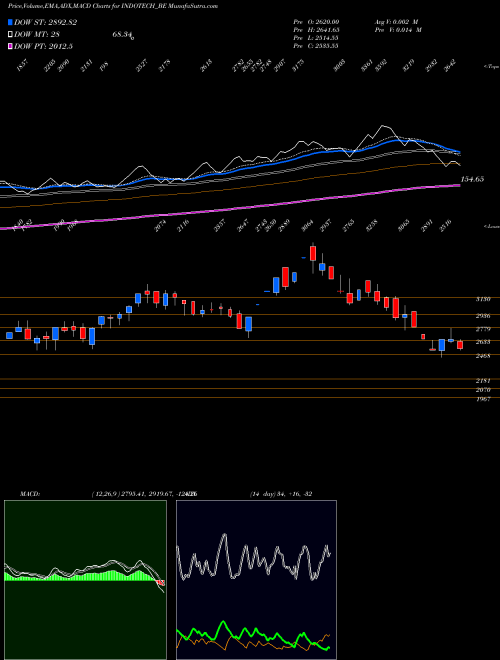Click the 'Pre O: 2620.00' open value

coord(316,22)
